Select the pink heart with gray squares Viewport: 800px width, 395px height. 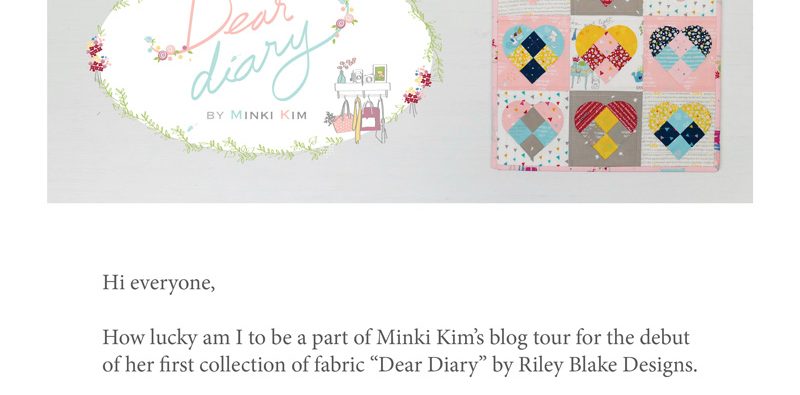click(533, 128)
